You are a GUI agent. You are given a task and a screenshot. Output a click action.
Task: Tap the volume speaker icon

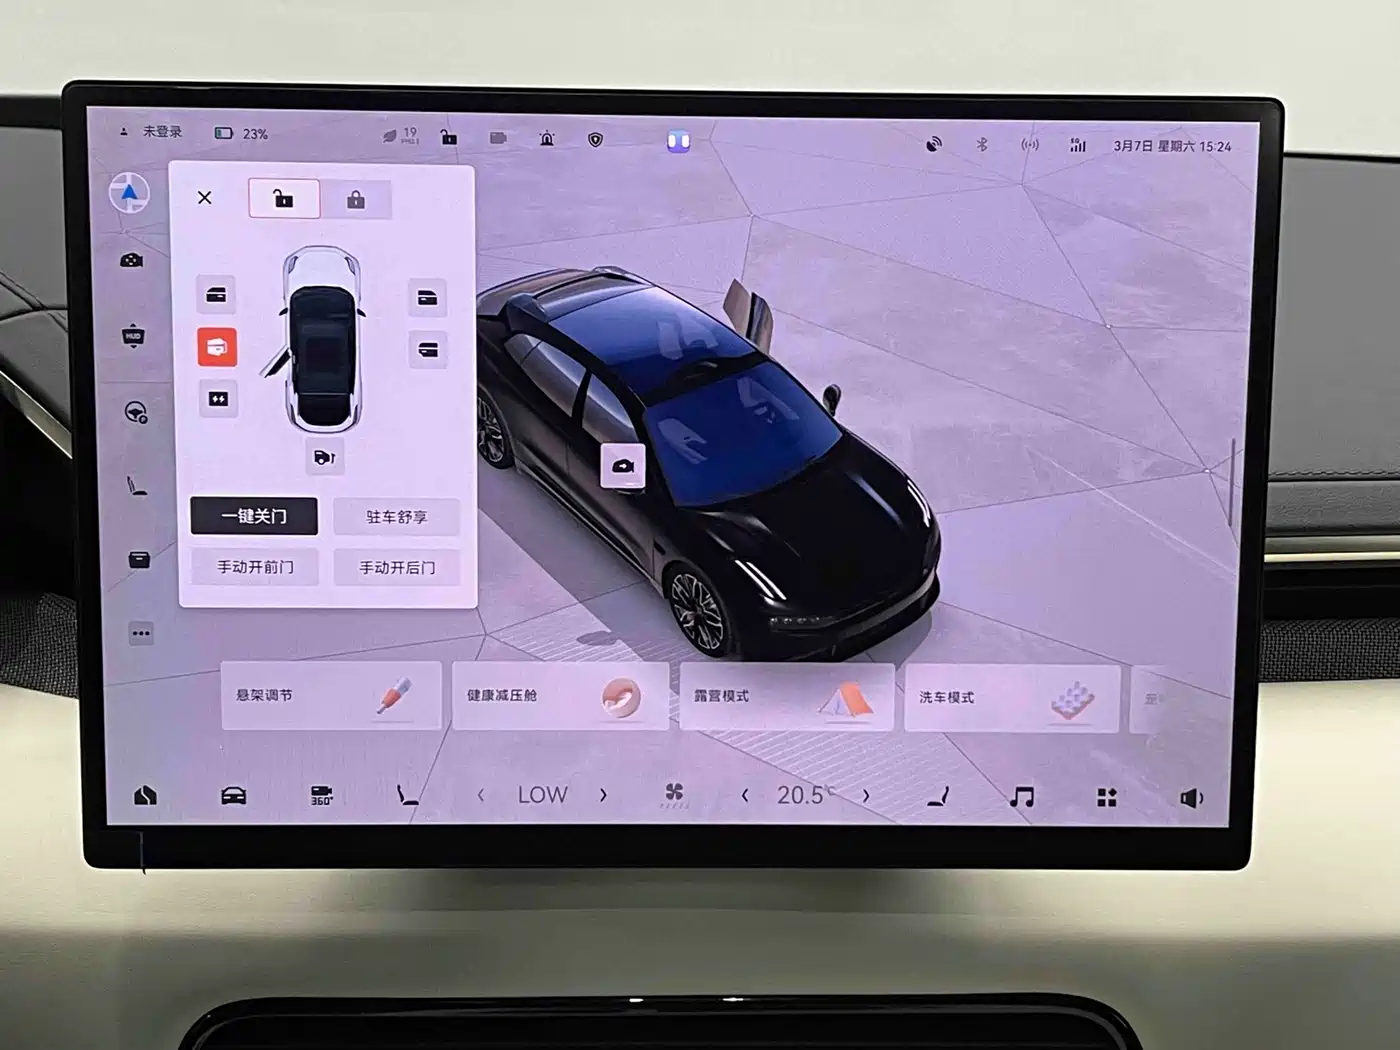coord(1191,798)
